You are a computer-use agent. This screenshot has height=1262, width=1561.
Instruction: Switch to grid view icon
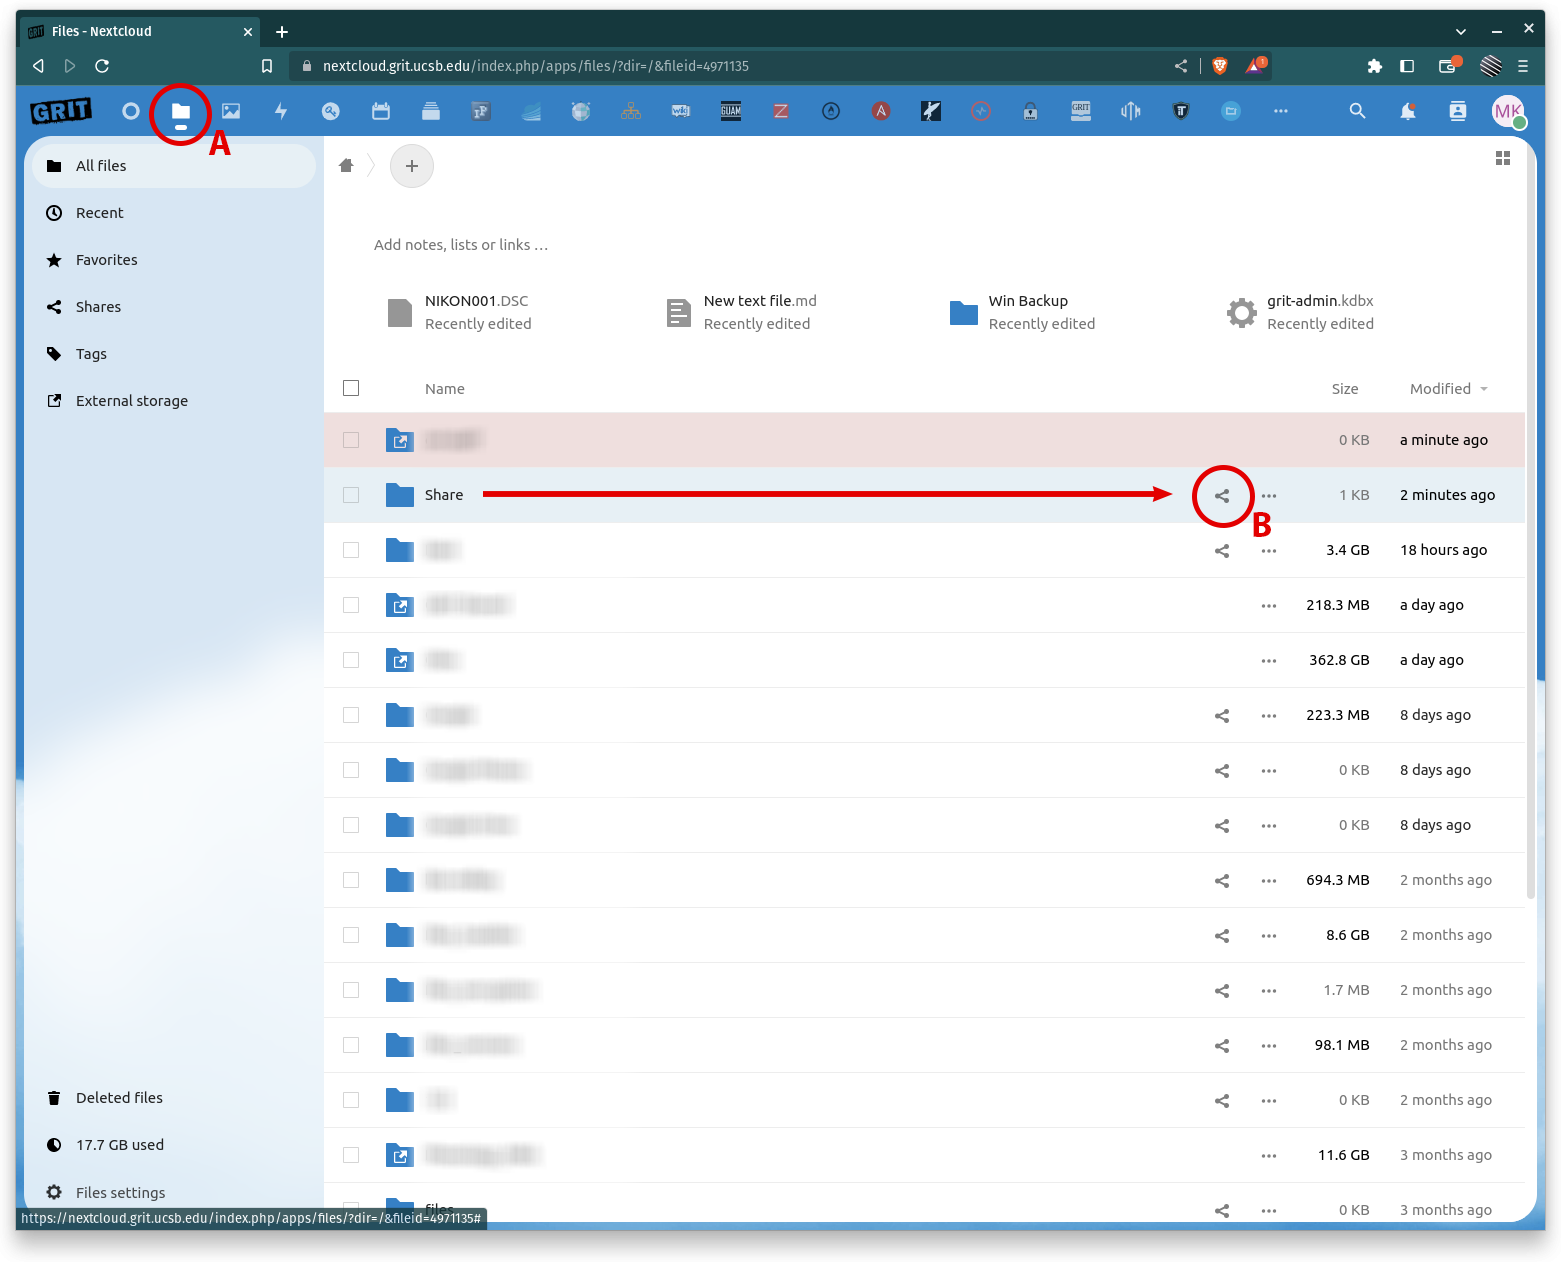pyautogui.click(x=1502, y=158)
